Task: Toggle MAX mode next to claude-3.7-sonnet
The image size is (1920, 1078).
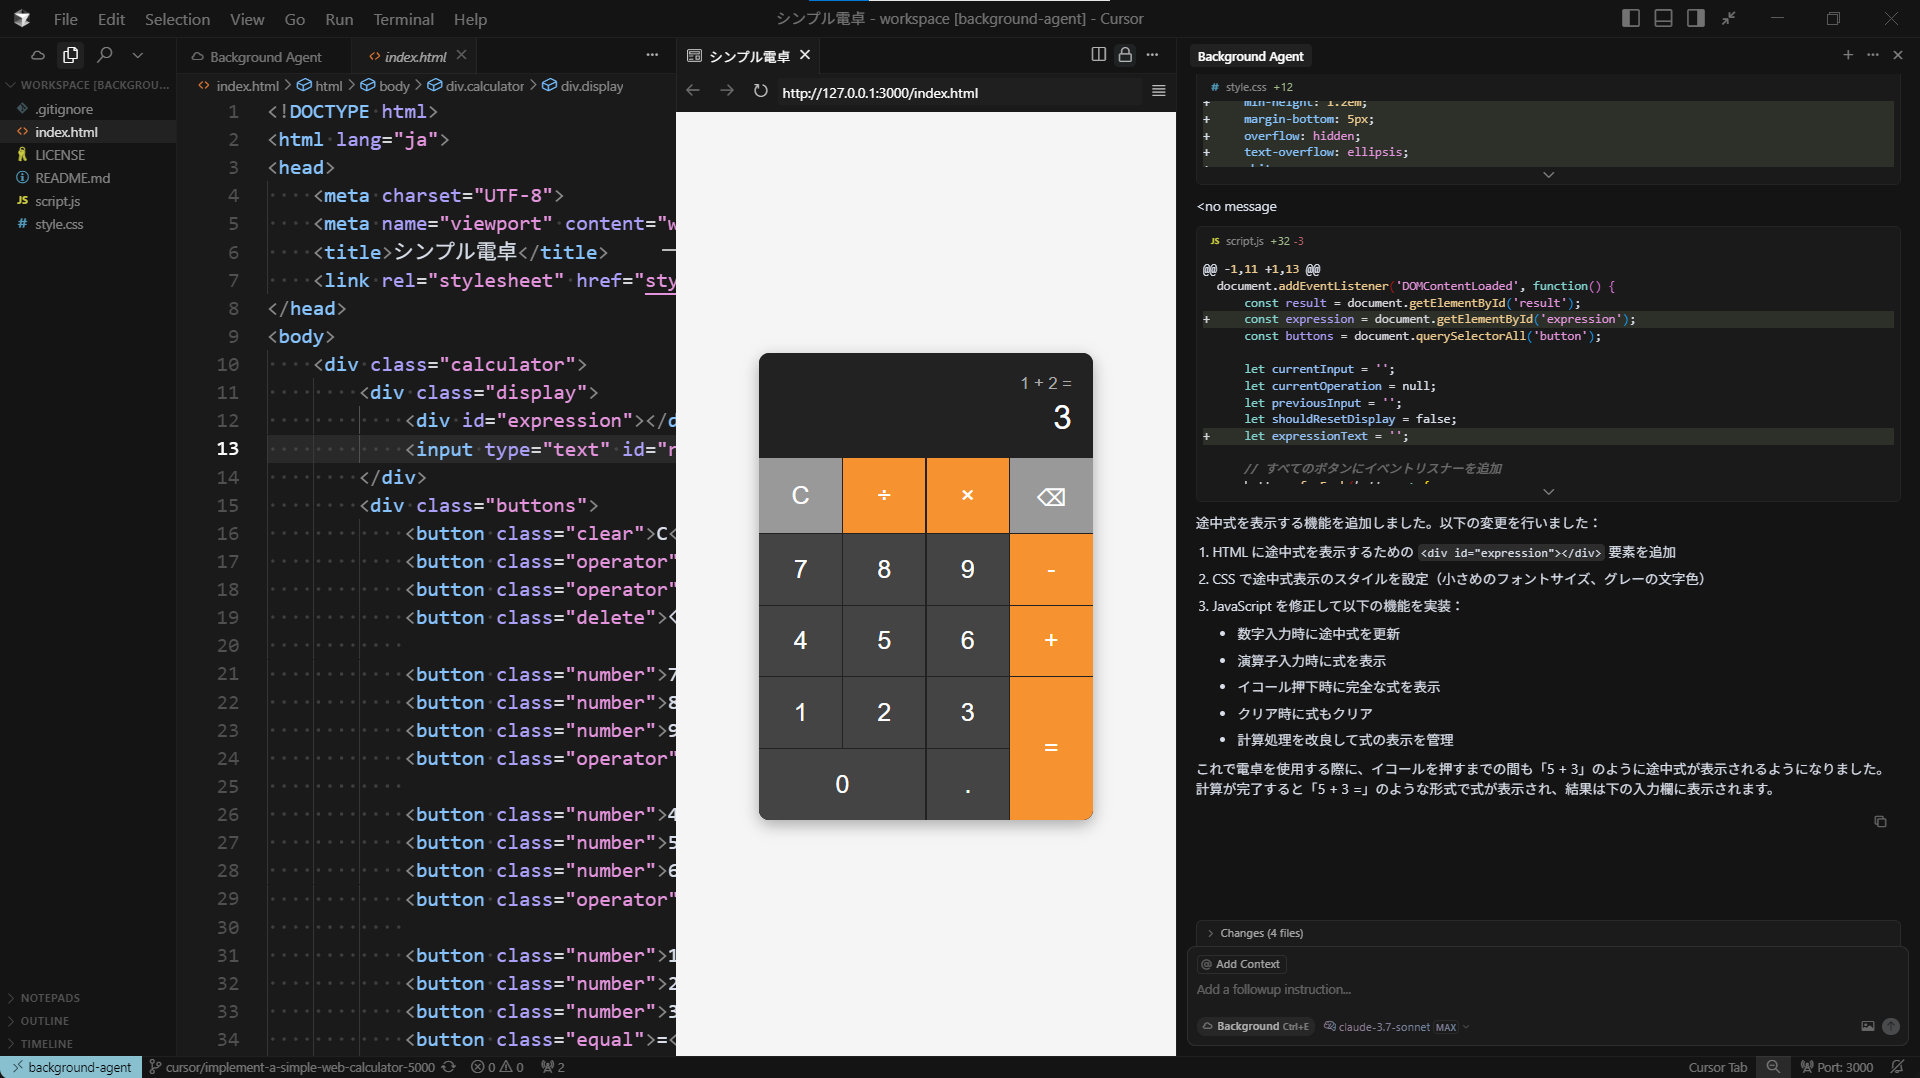Action: (1444, 1027)
